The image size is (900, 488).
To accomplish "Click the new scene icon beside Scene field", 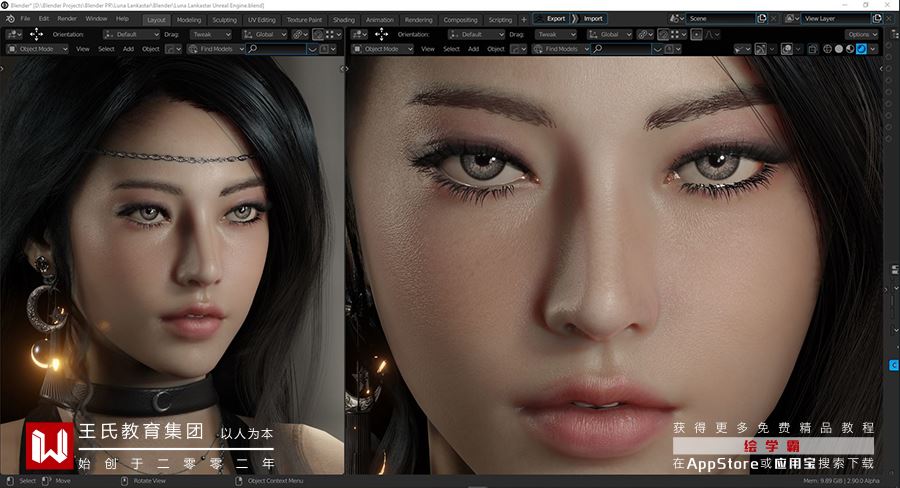I will pyautogui.click(x=762, y=19).
